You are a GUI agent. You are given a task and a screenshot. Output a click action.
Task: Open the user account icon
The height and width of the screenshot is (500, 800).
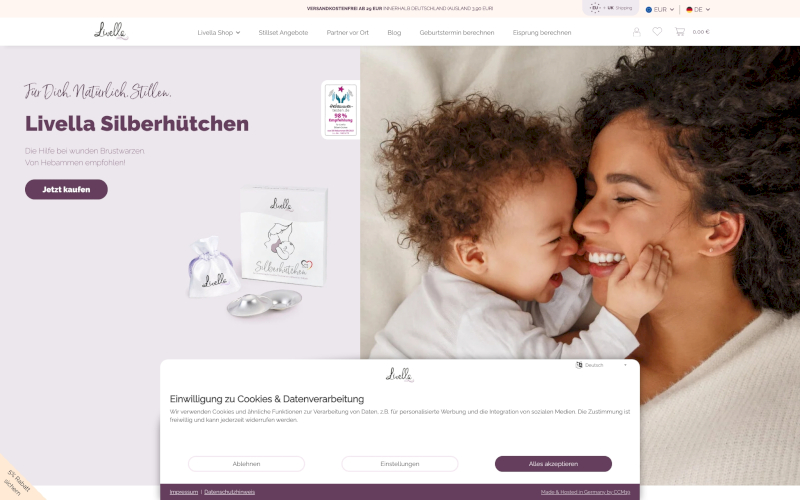[x=636, y=32]
